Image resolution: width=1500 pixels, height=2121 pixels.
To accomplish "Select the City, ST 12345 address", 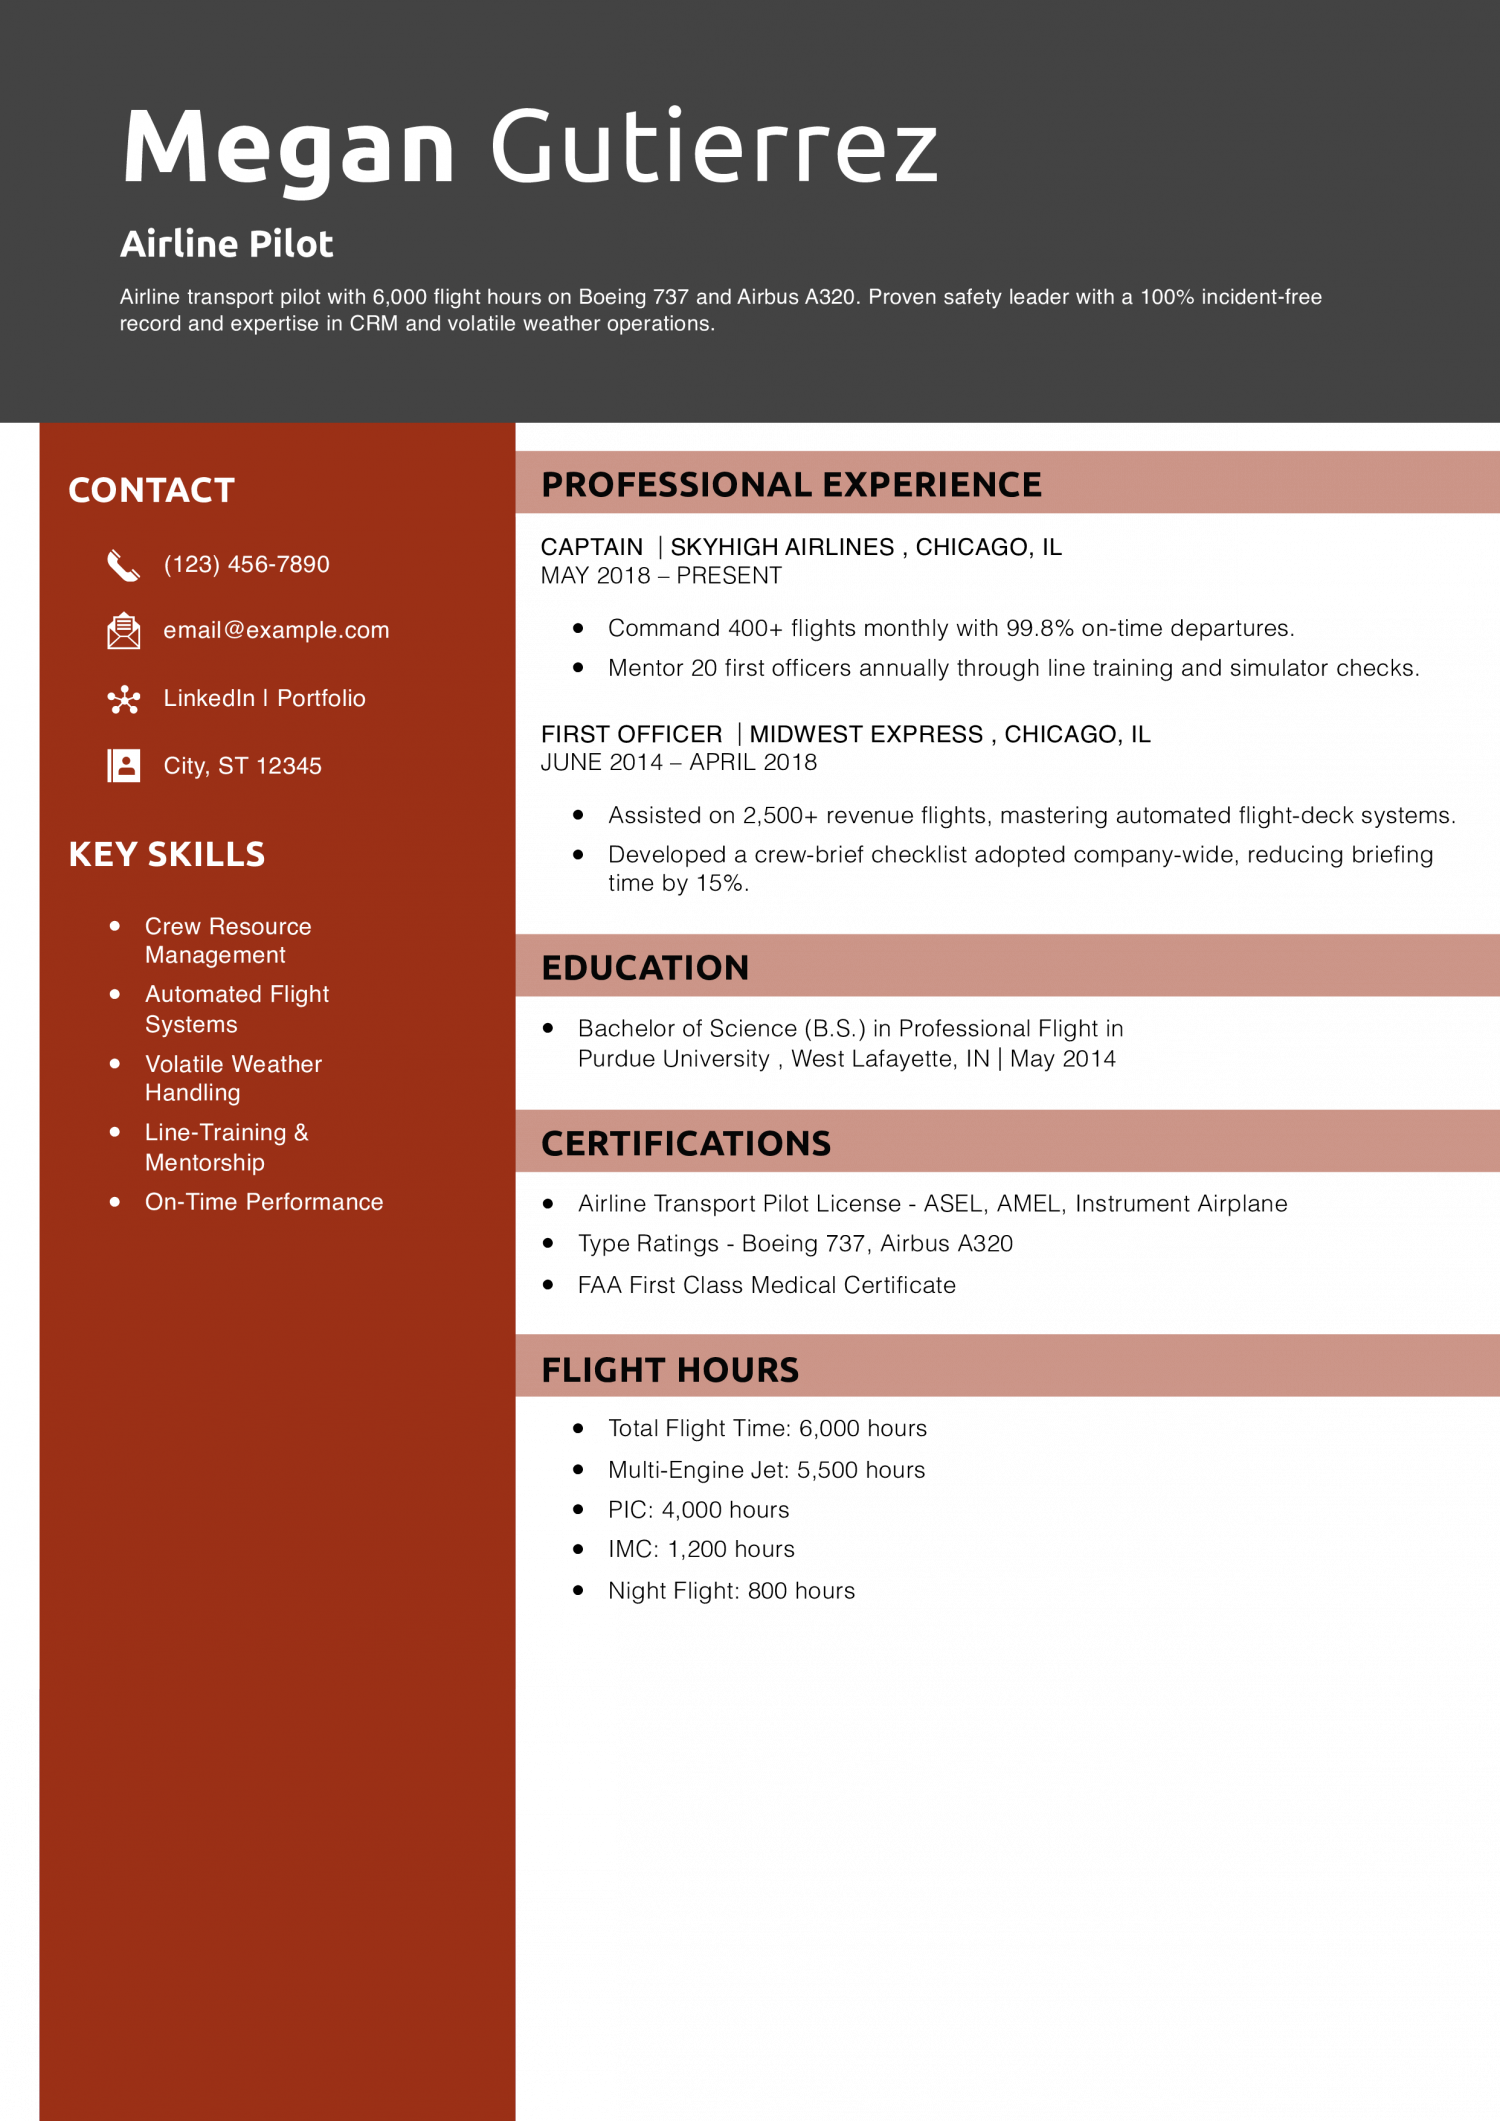I will click(242, 766).
